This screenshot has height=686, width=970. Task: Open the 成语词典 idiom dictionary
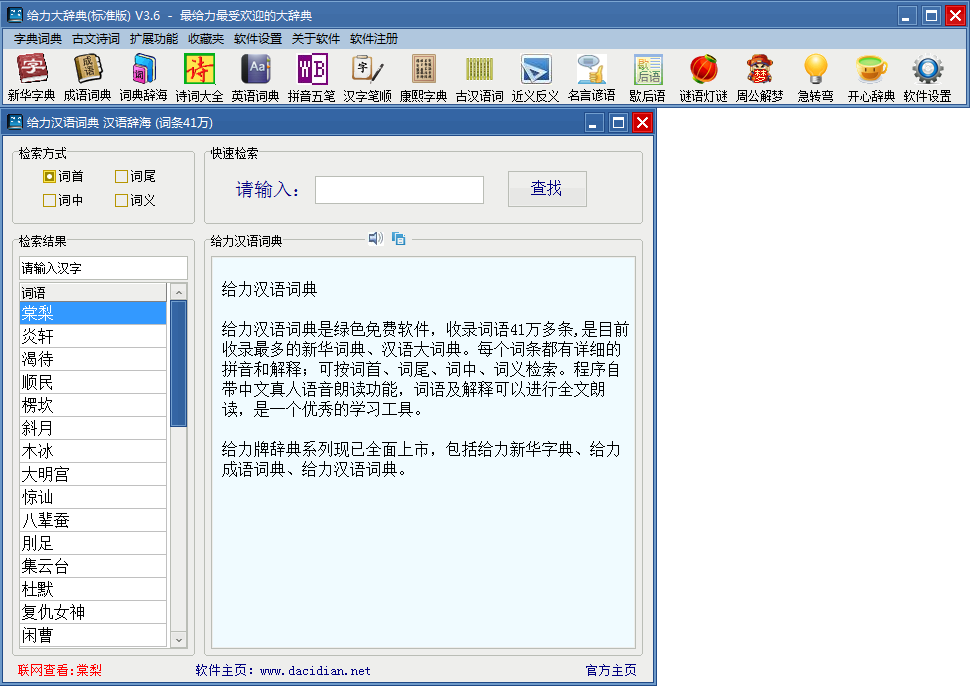click(88, 77)
